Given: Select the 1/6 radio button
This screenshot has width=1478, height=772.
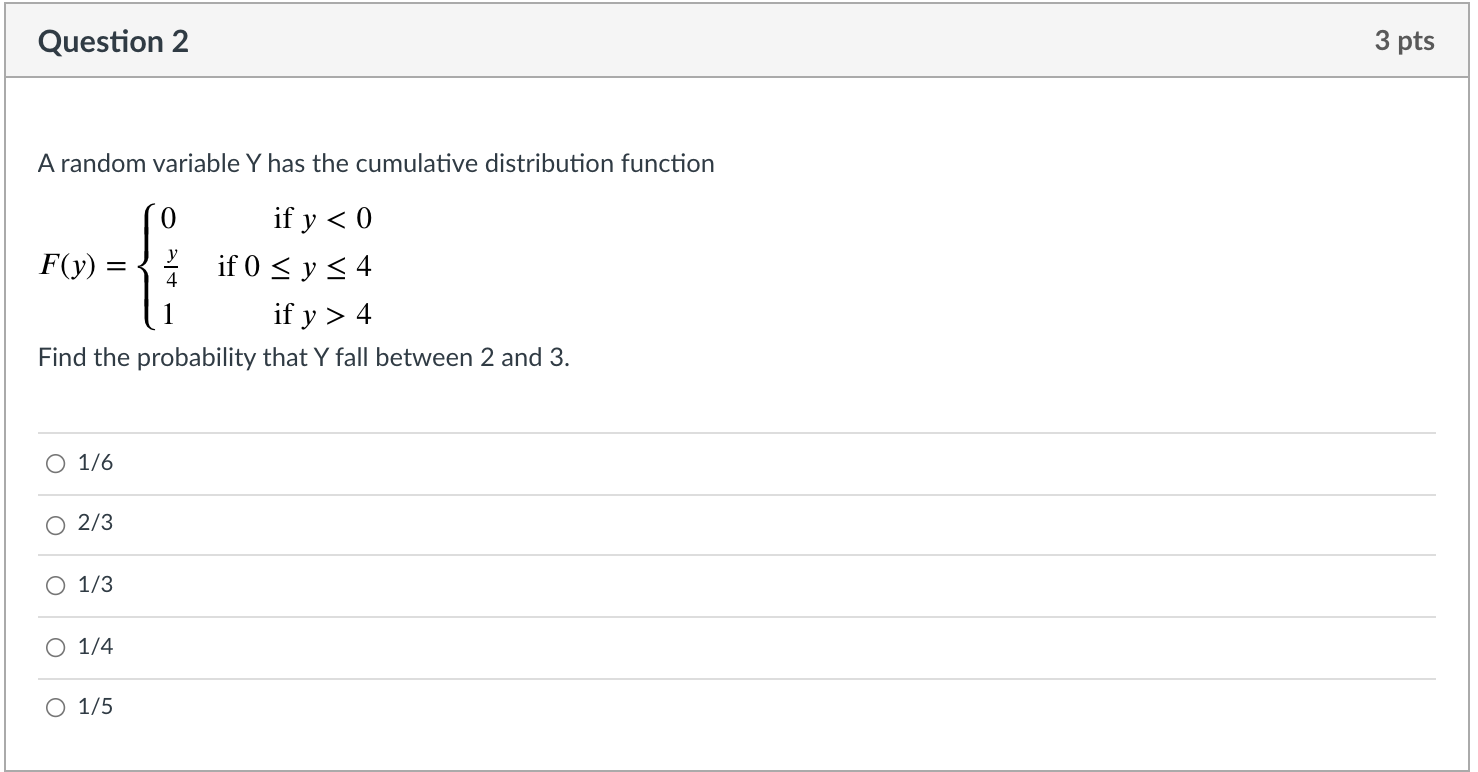Looking at the screenshot, I should (x=54, y=462).
